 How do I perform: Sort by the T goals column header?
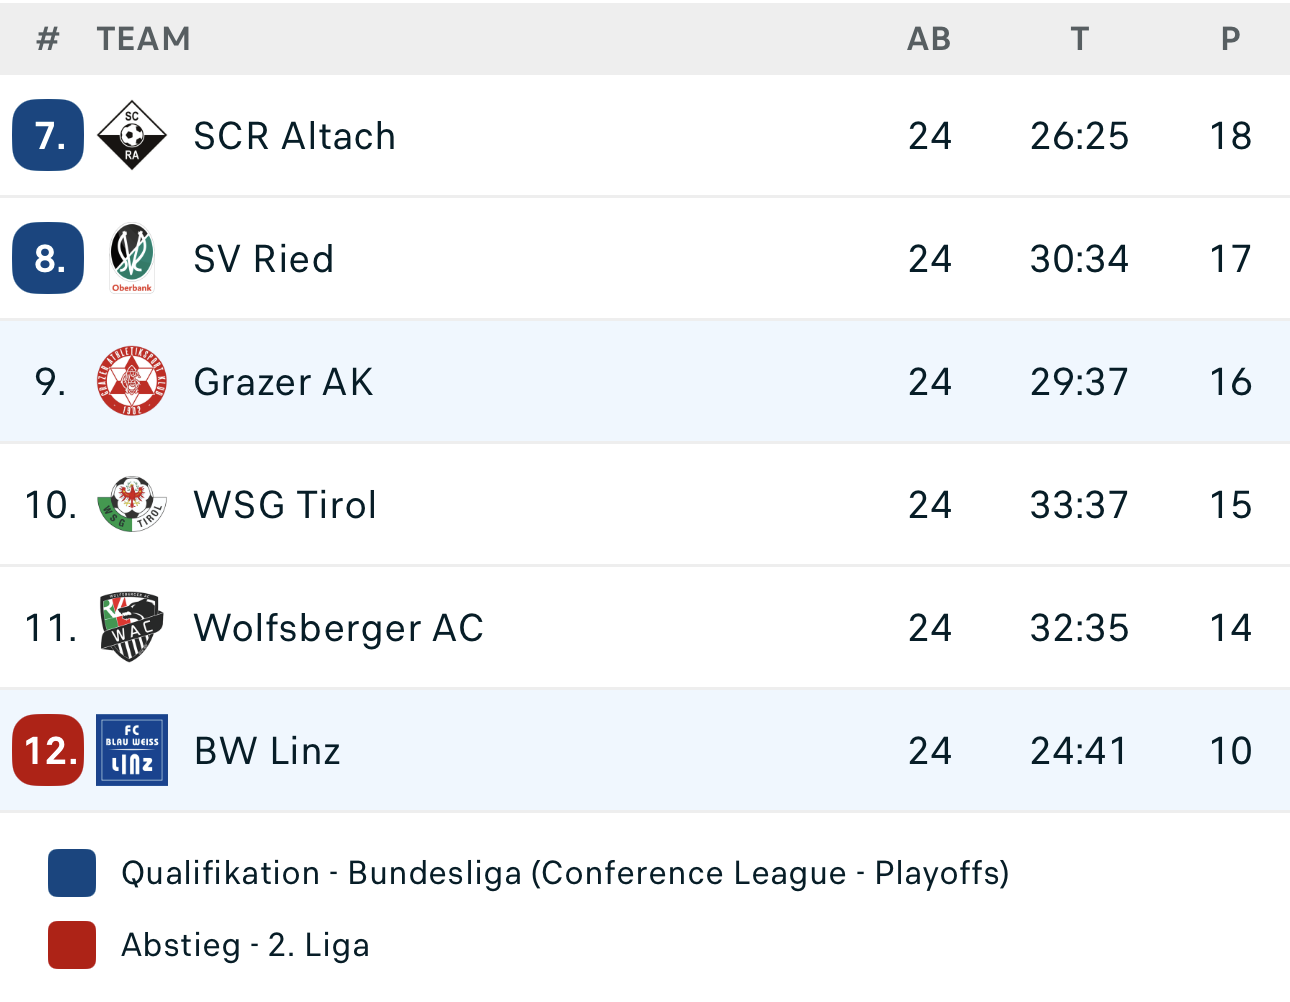pyautogui.click(x=1079, y=39)
